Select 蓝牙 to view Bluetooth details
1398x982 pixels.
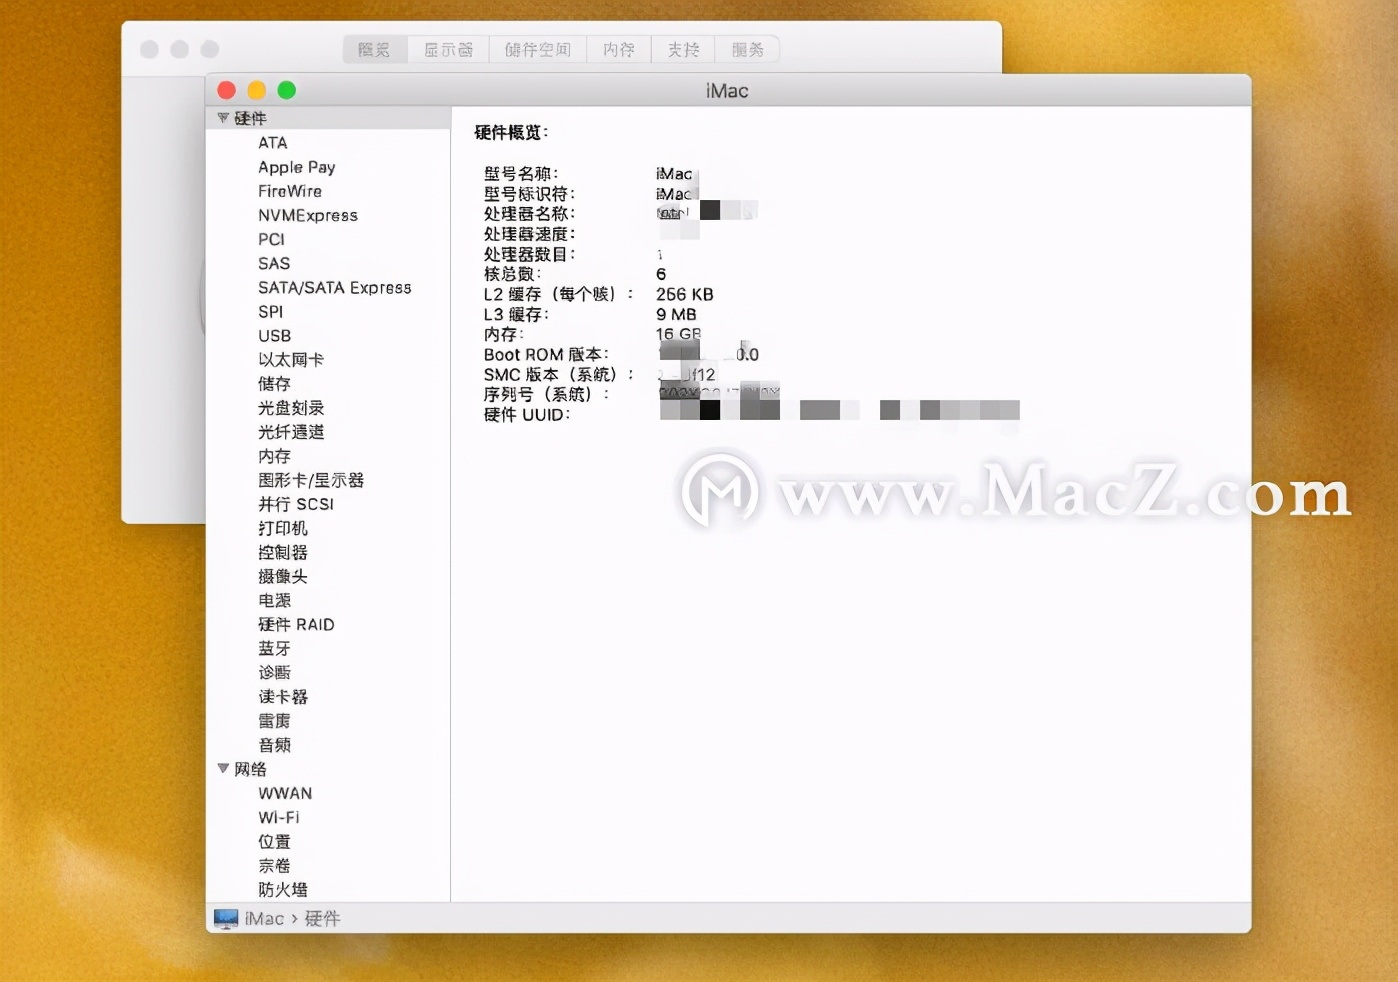click(274, 648)
